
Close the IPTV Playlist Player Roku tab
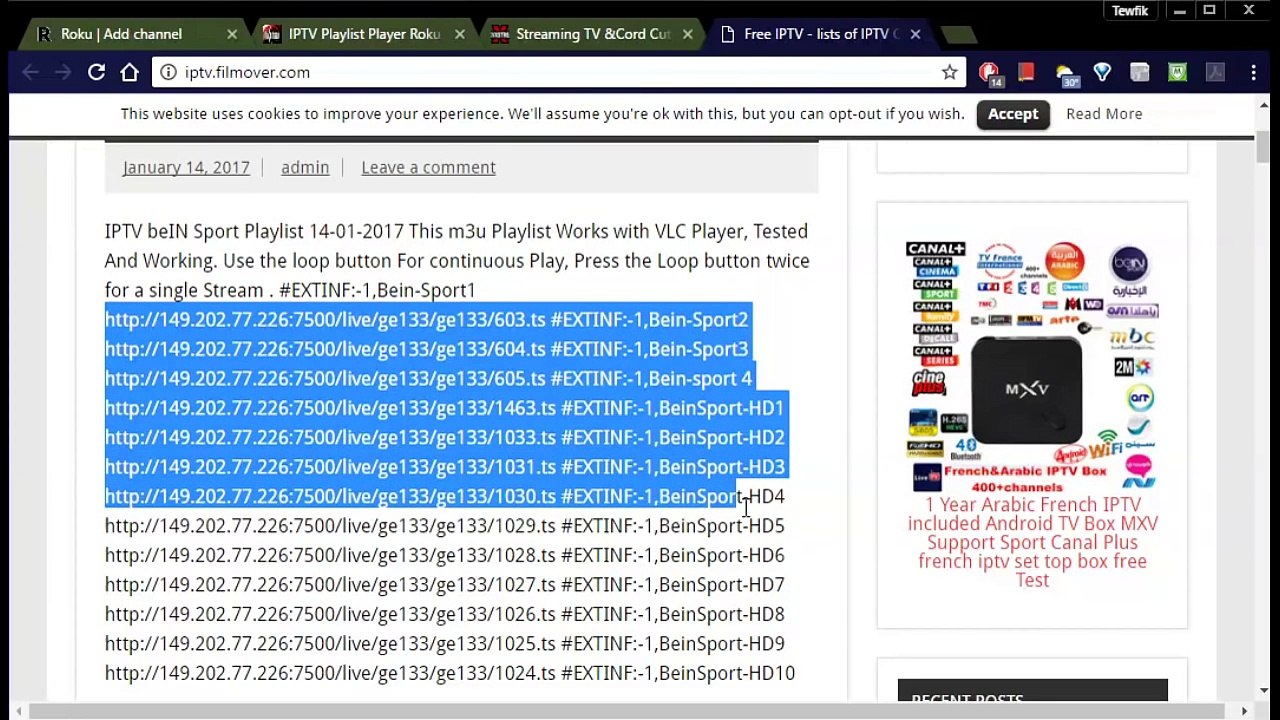tap(459, 34)
